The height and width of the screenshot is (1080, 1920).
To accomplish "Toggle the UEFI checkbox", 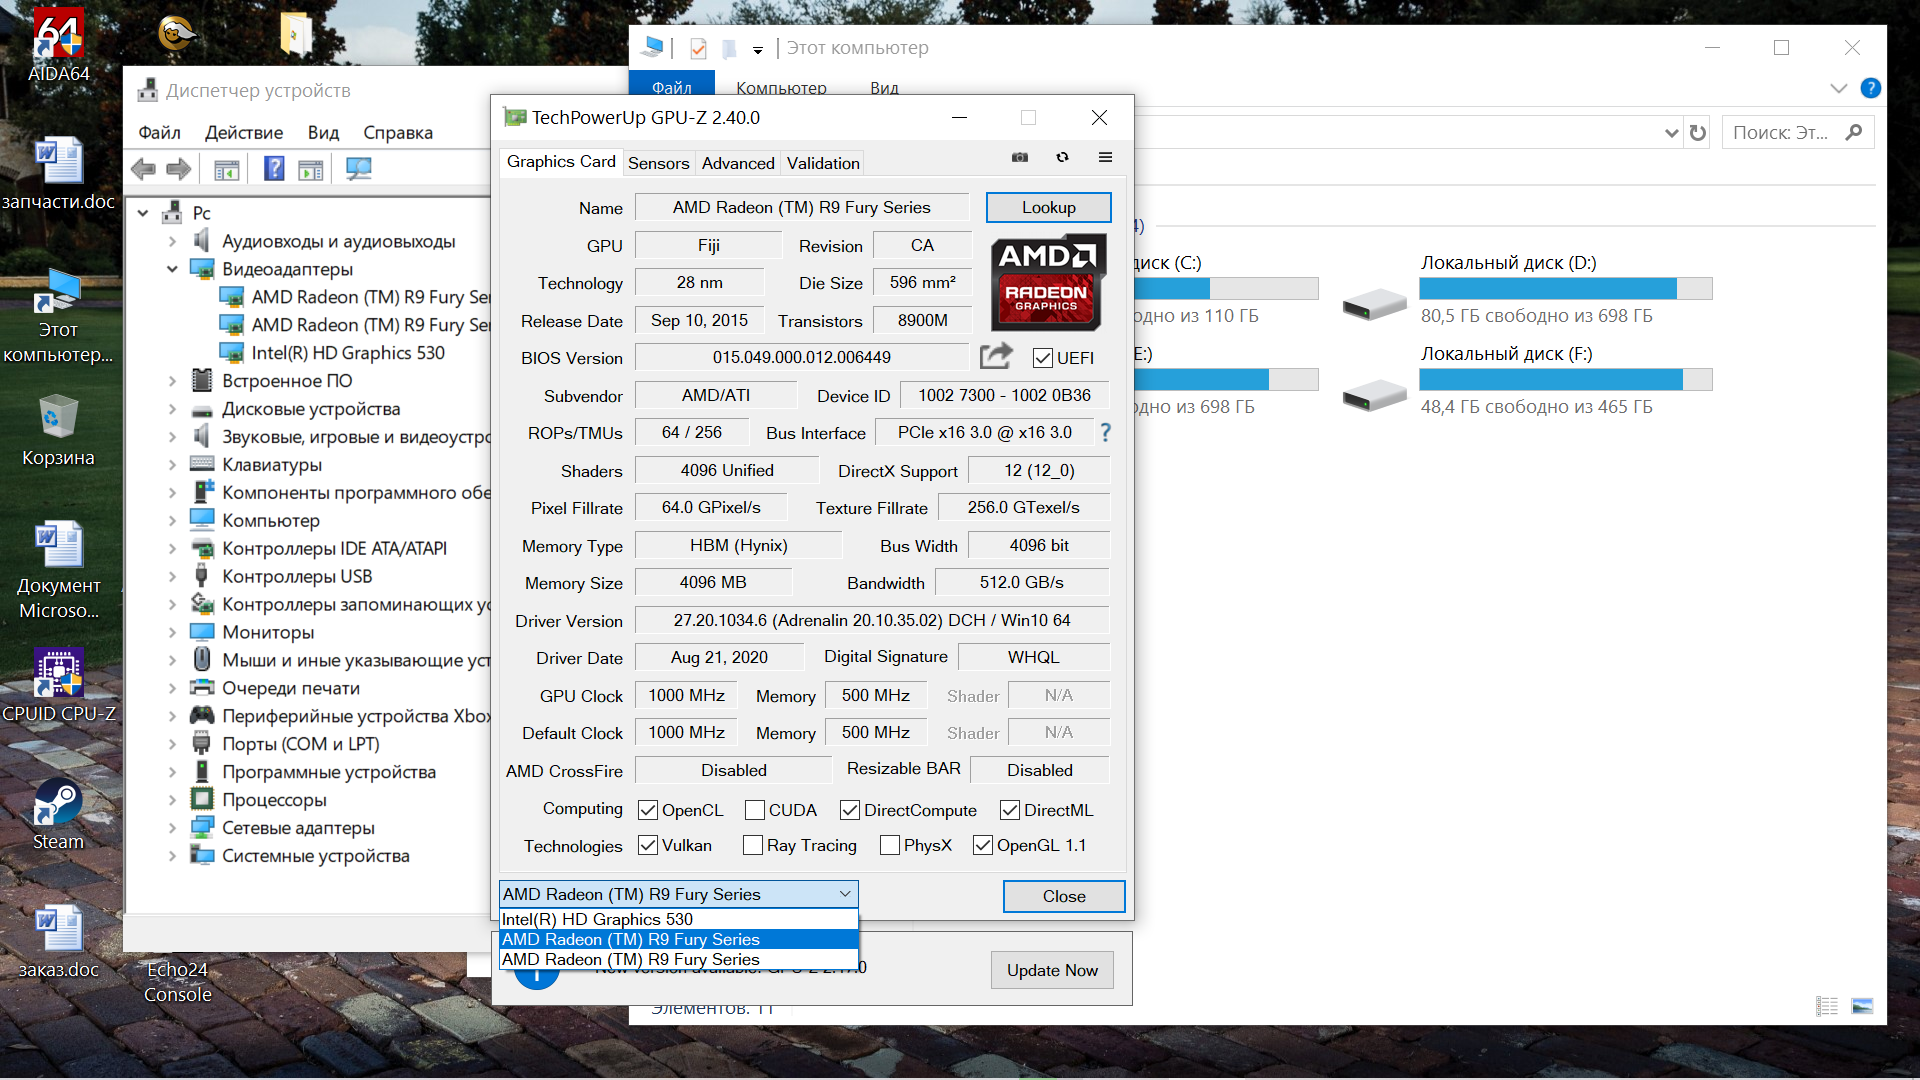I will pos(1043,358).
